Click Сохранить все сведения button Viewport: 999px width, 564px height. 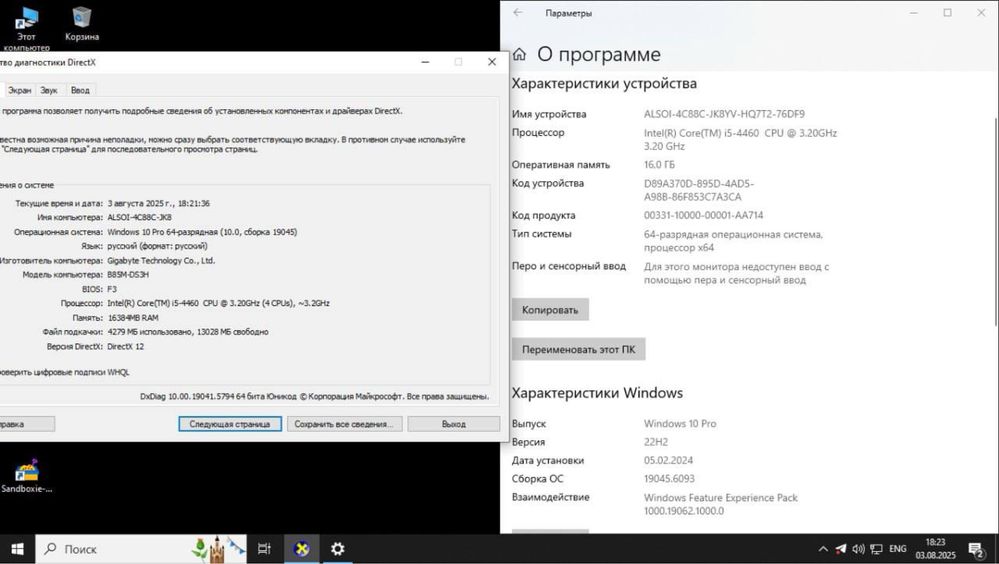344,424
